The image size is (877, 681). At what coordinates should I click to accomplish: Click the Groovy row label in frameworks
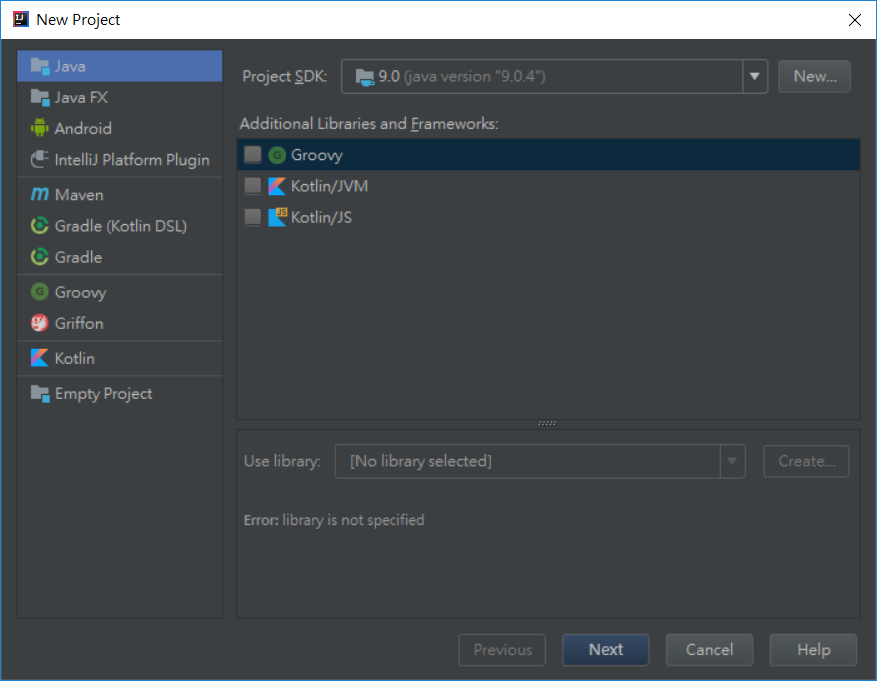[317, 155]
